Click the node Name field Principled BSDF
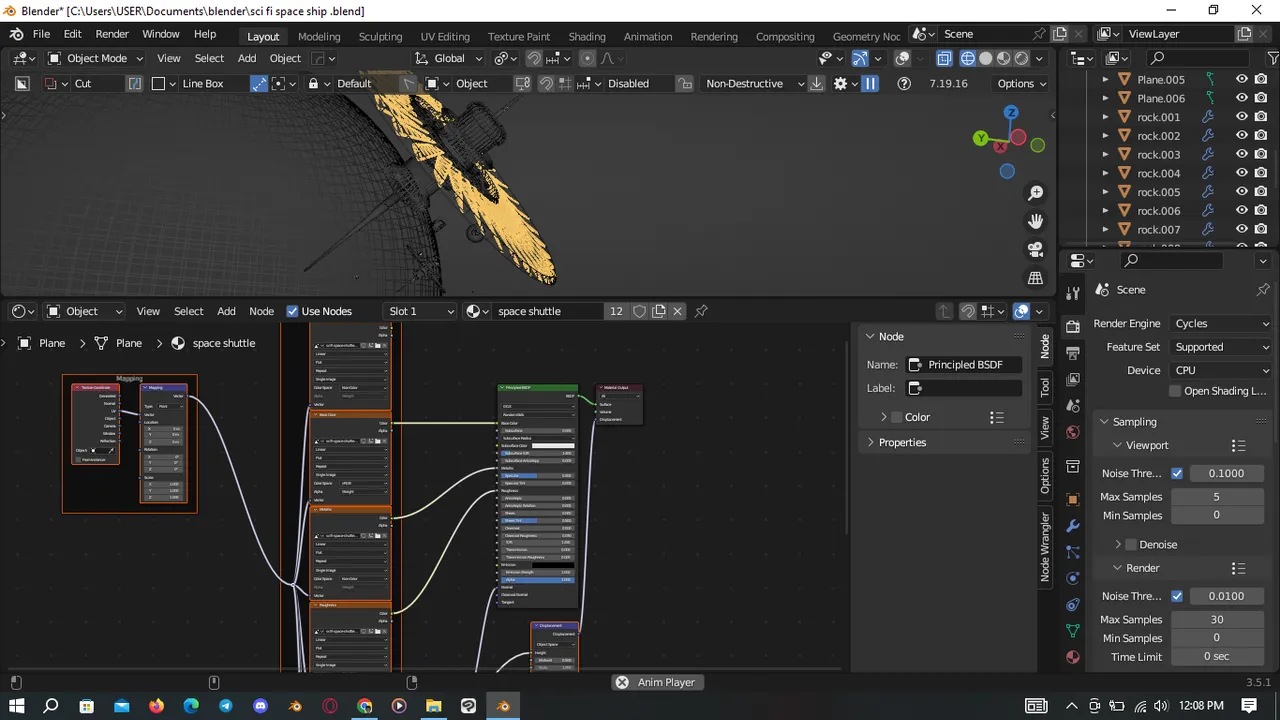Screen dimensions: 1280x720 pyautogui.click(x=963, y=365)
